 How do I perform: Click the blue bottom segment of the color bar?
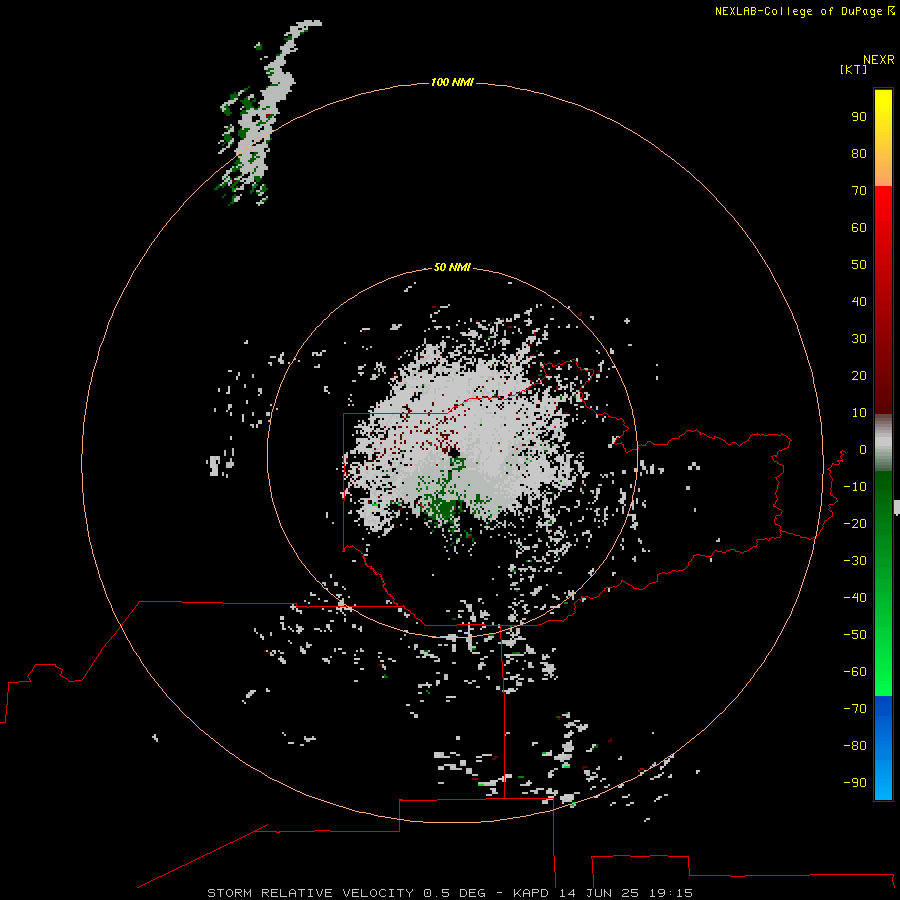coord(883,748)
